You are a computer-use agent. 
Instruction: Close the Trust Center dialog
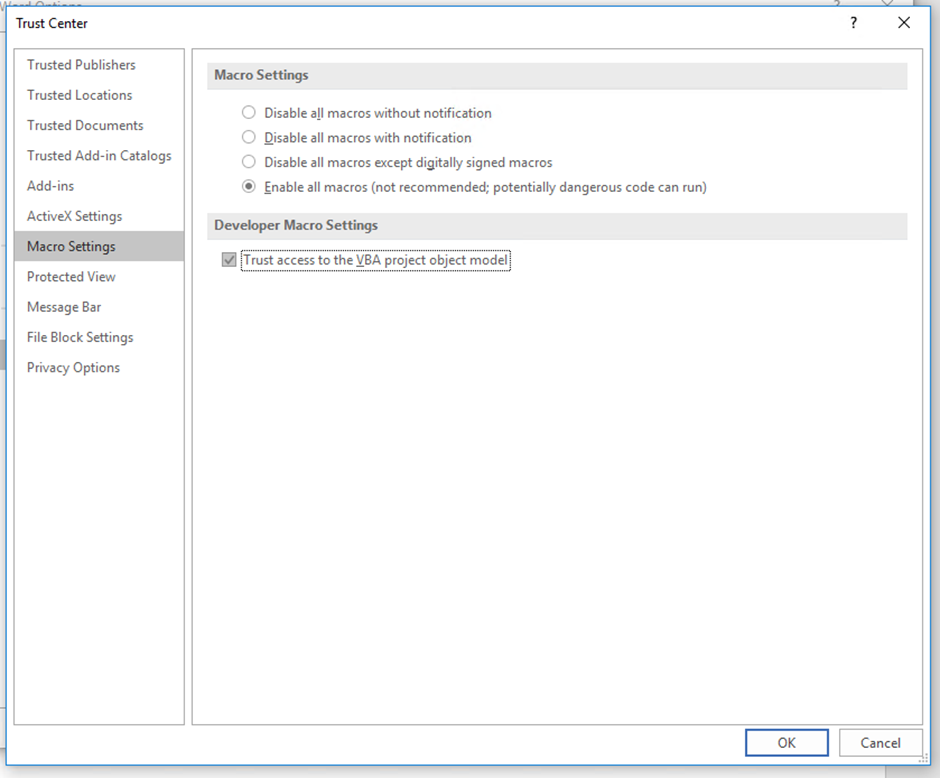pos(903,23)
